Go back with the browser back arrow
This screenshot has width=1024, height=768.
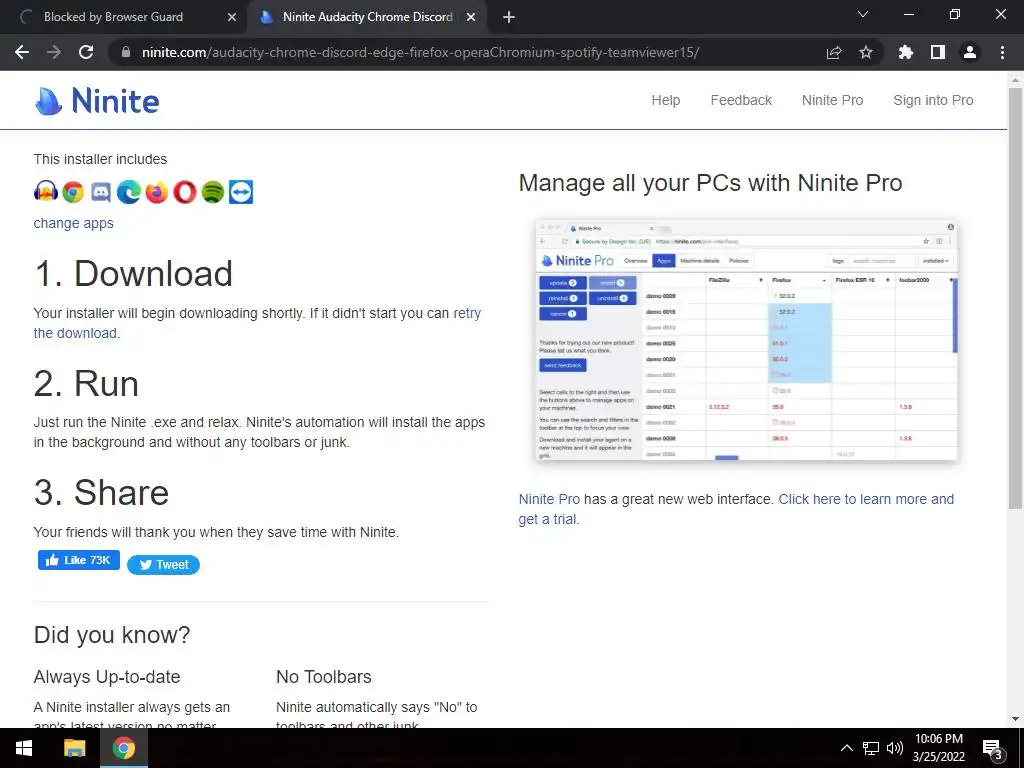[22, 52]
